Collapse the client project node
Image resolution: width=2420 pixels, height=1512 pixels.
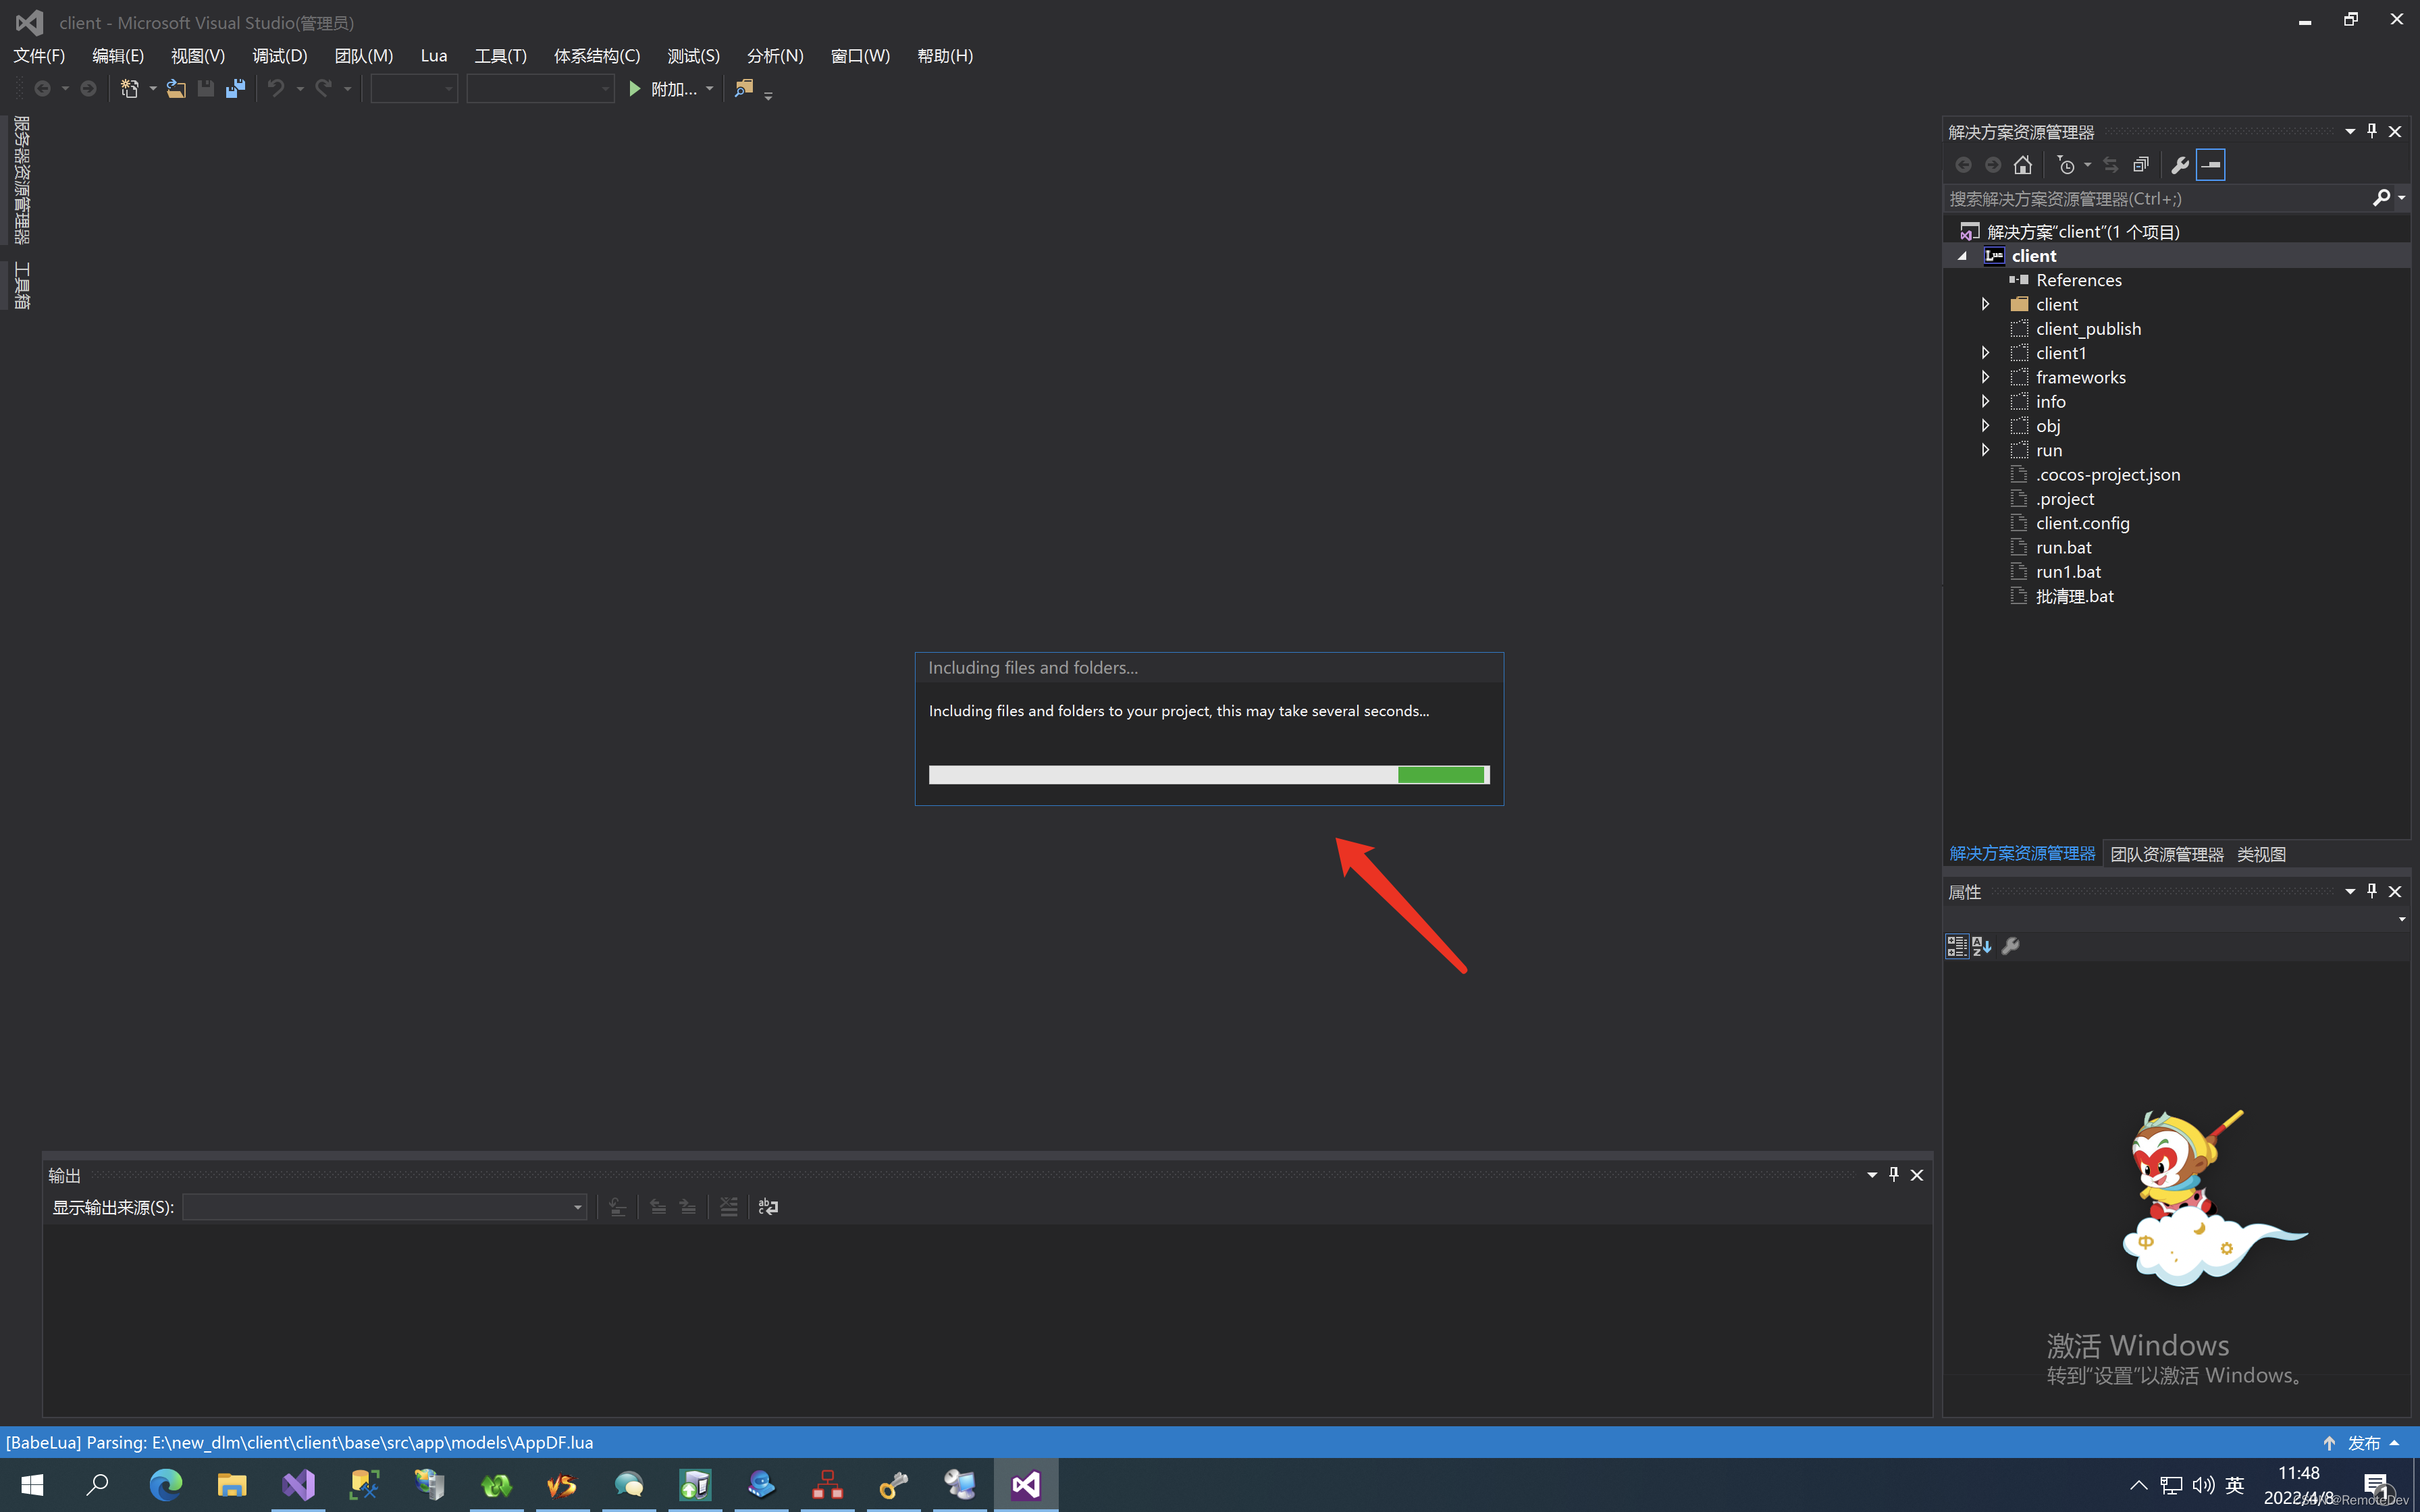tap(1962, 256)
